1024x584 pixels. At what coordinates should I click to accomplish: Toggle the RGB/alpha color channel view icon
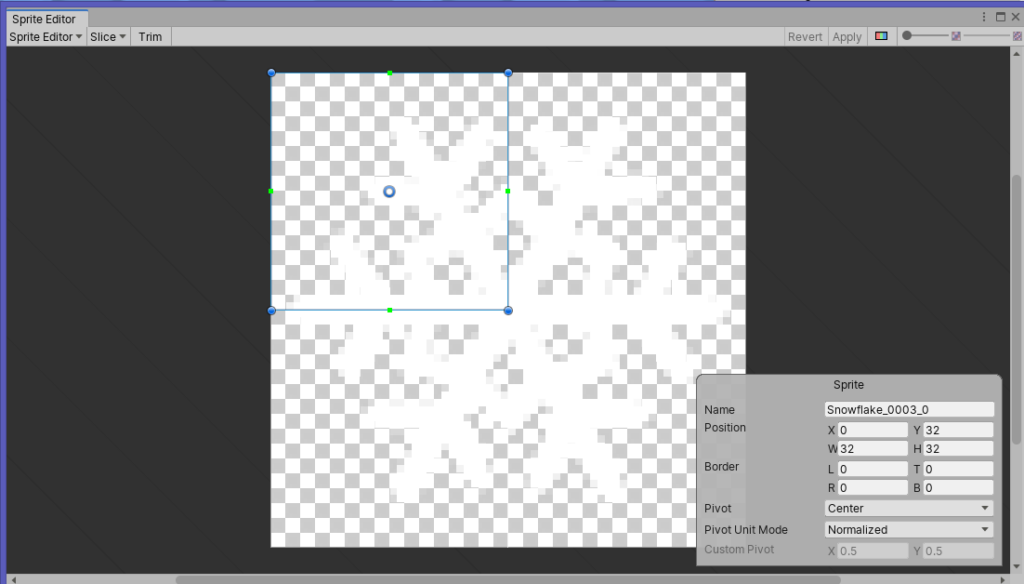click(x=881, y=37)
